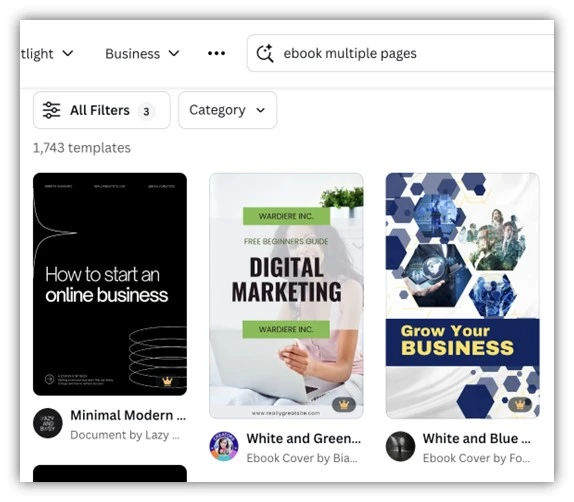The image size is (574, 502).
Task: Click crown badge on Minimal Modern template
Action: tap(167, 382)
